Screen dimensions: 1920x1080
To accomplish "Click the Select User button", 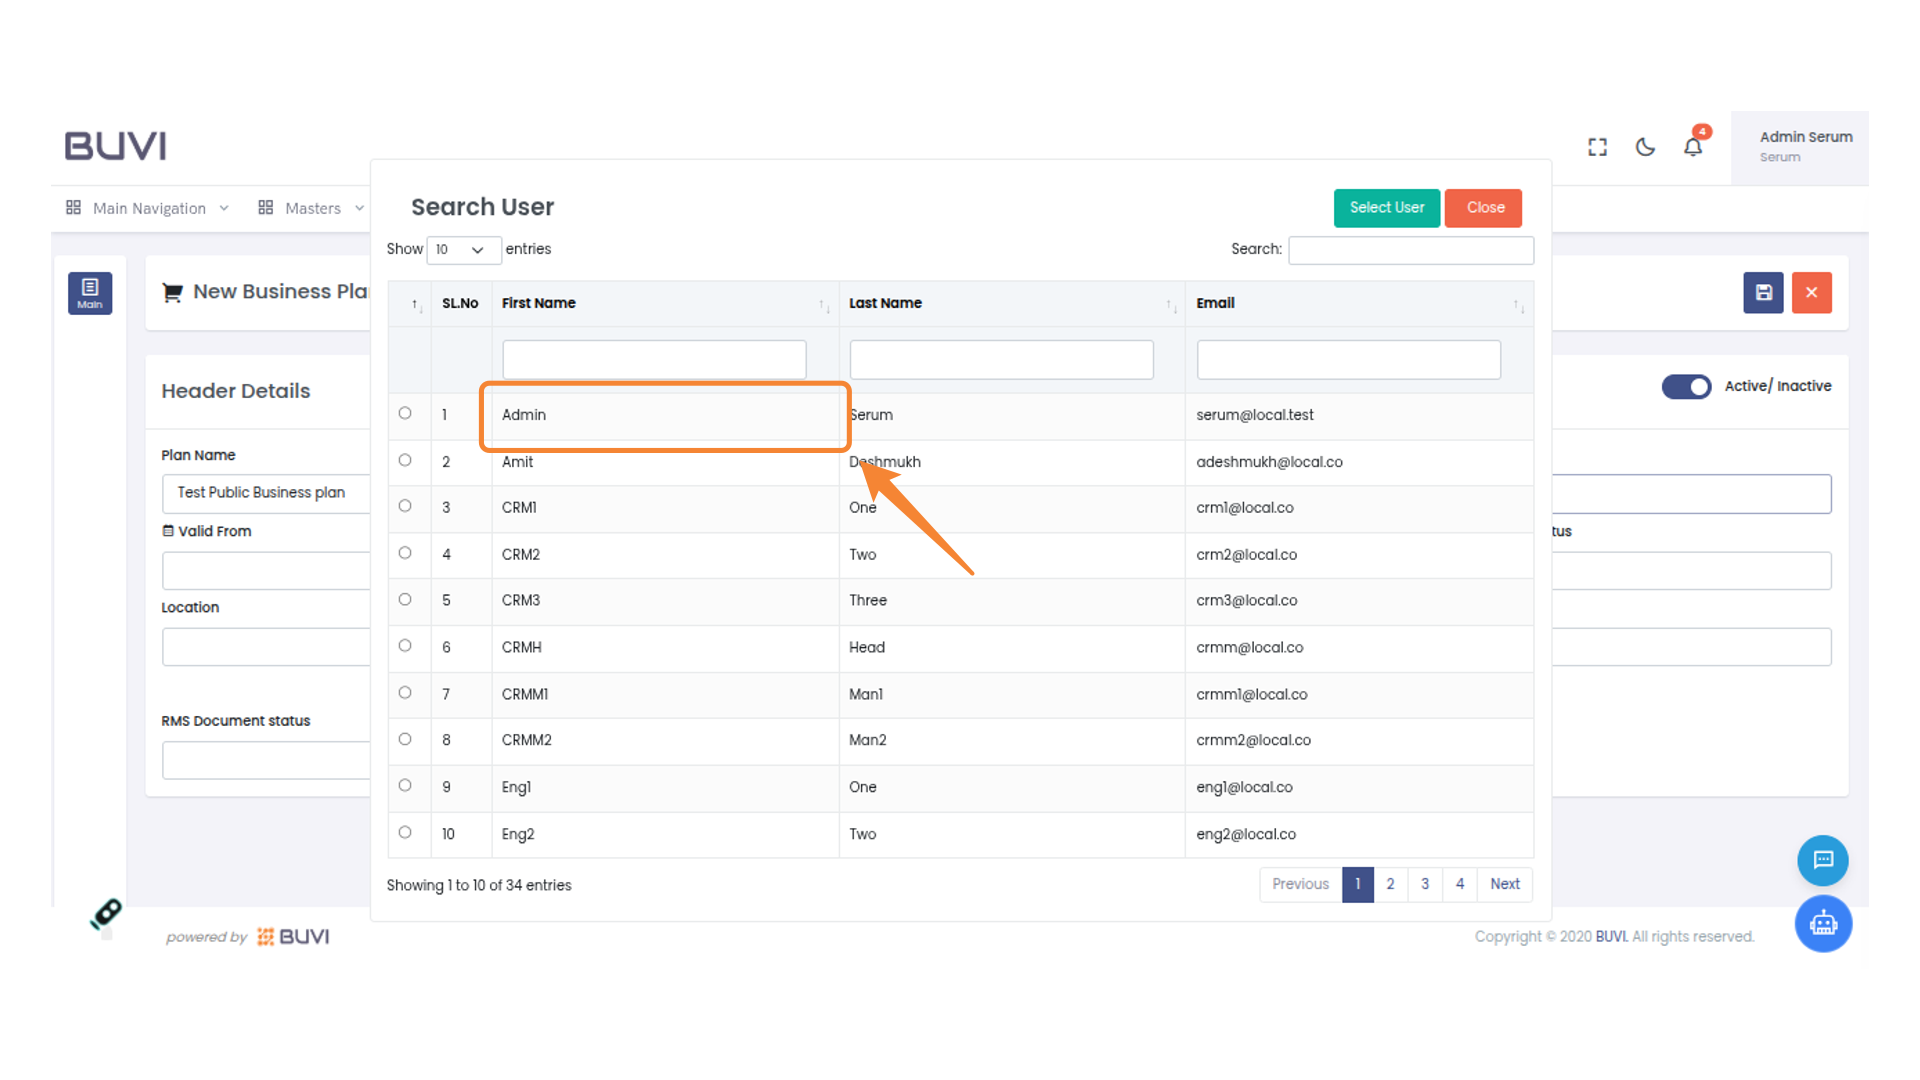I will (1386, 208).
